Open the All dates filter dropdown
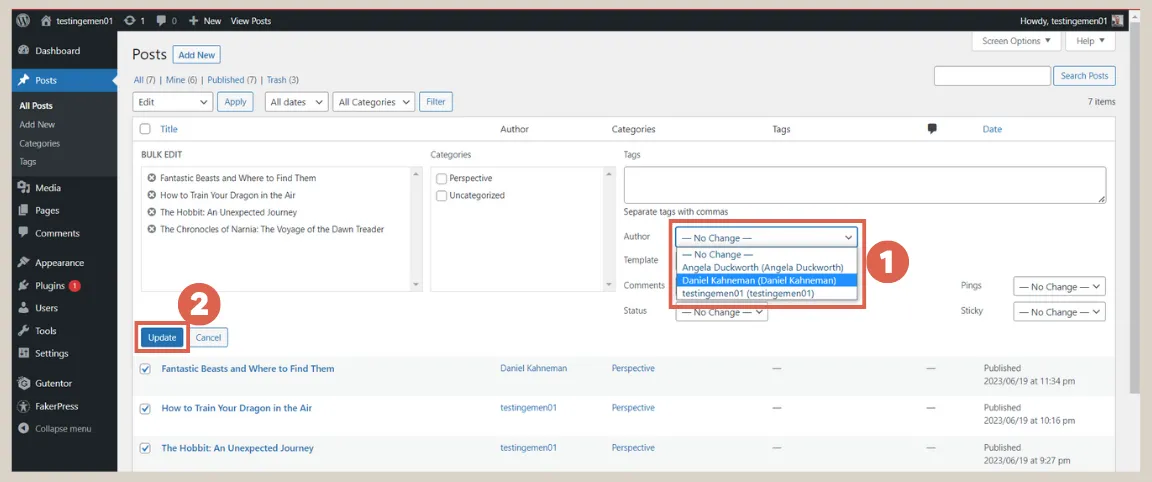1152x482 pixels. point(296,102)
